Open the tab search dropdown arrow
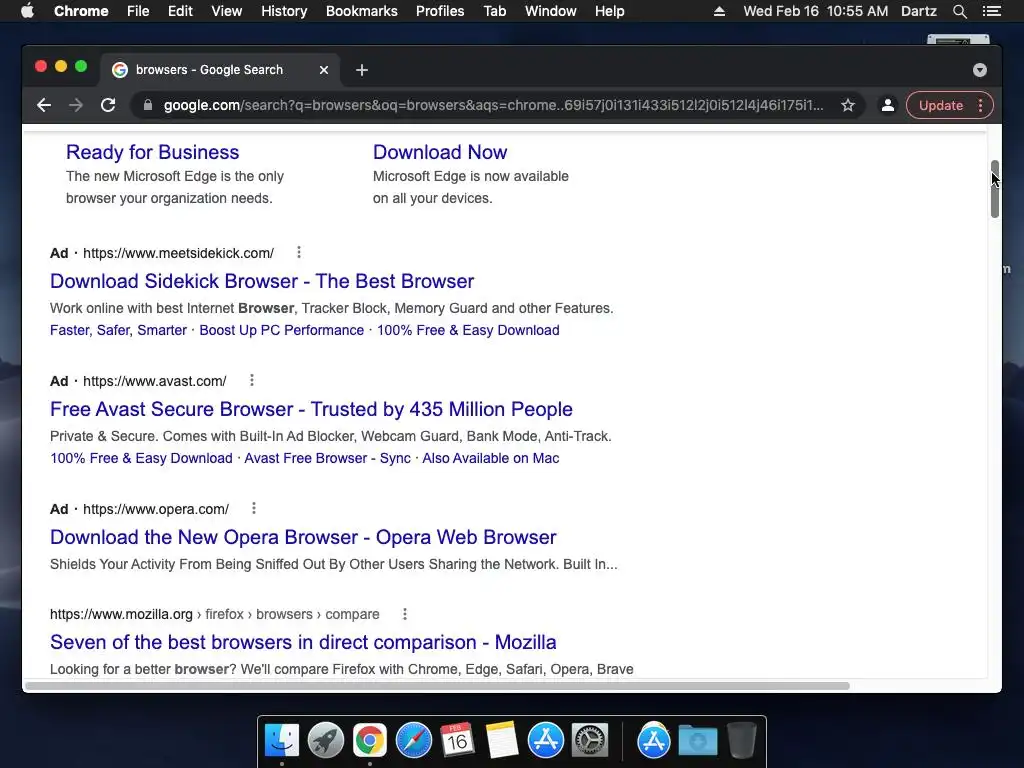Viewport: 1024px width, 768px height. pyautogui.click(x=980, y=70)
